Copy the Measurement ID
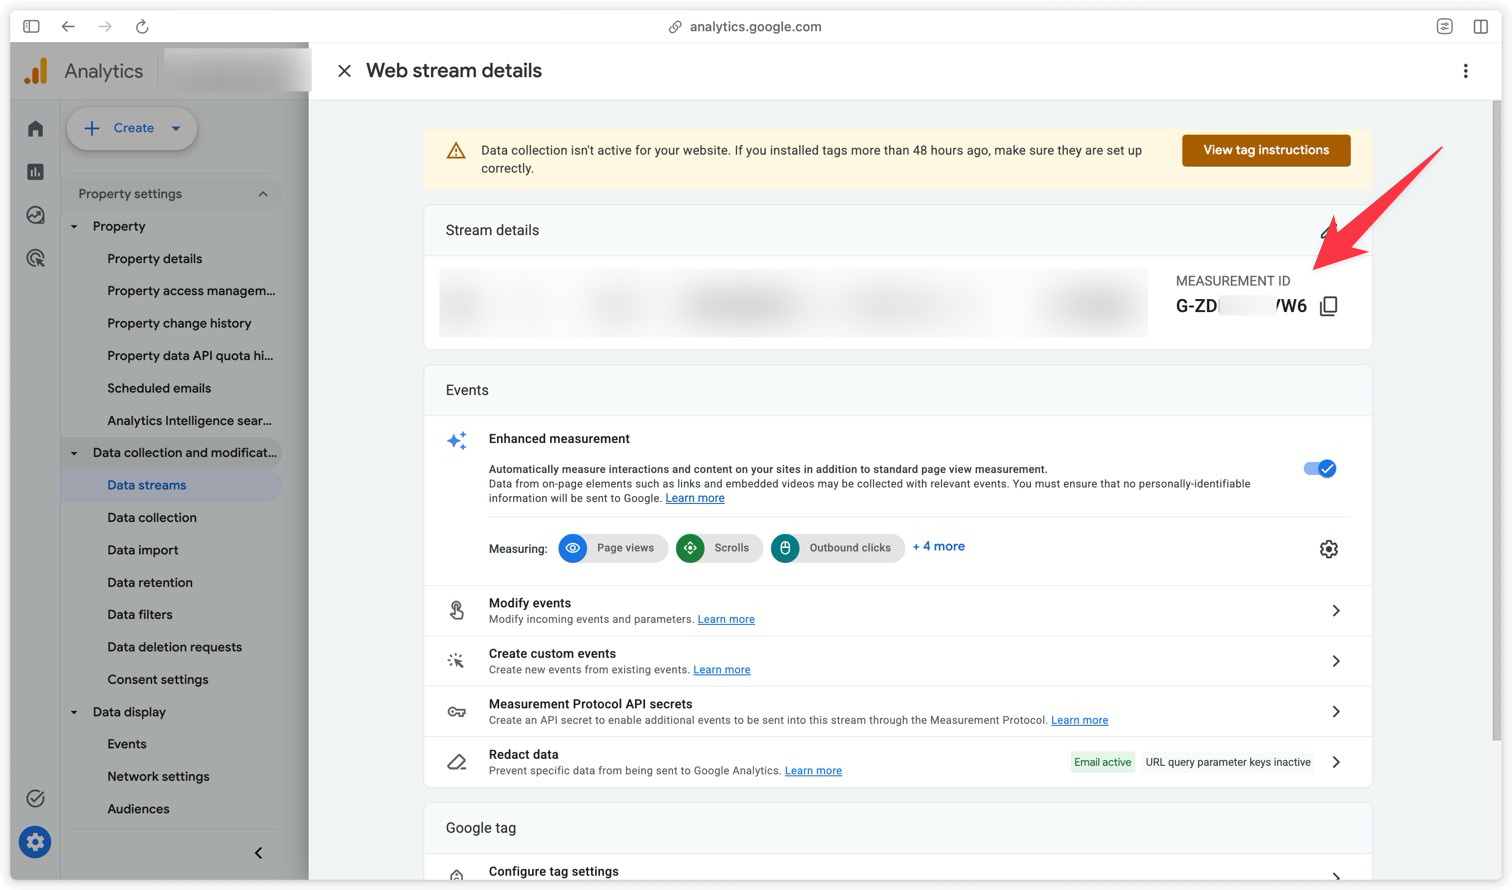Image resolution: width=1512 pixels, height=890 pixels. [1328, 306]
